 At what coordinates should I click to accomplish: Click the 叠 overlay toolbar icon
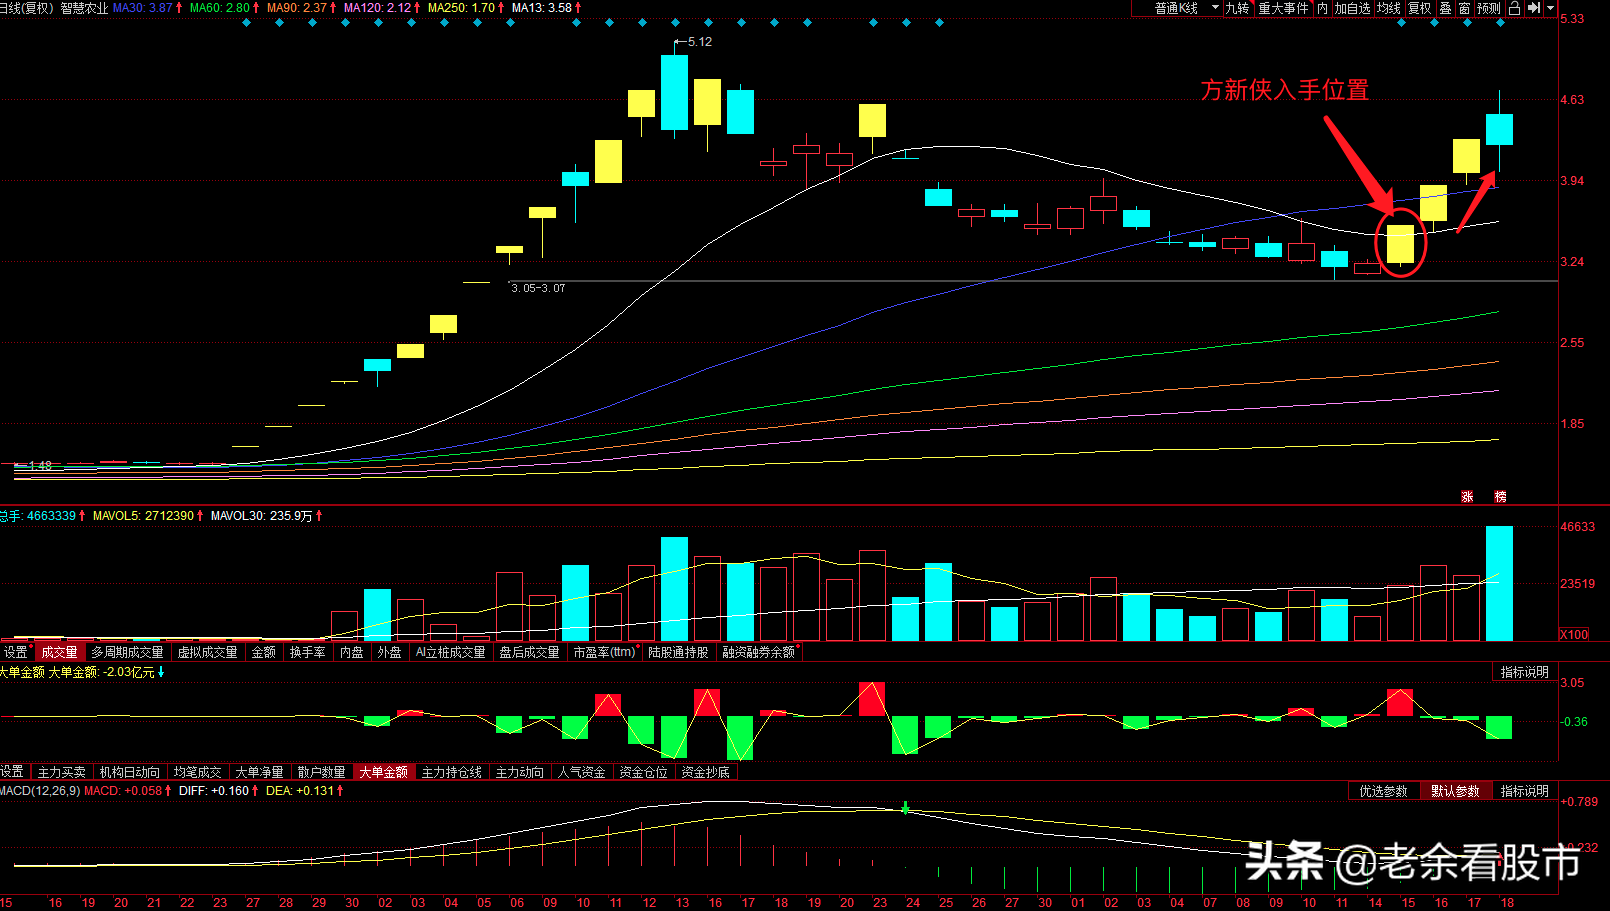pos(1446,8)
